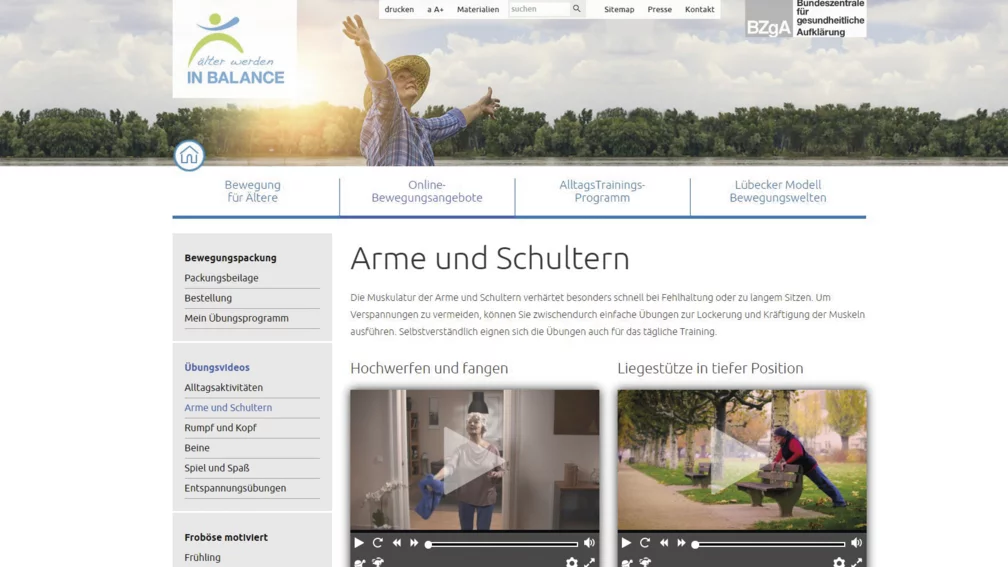This screenshot has height=567, width=1008.
Task: Click the Älter werden In Balance logo
Action: coord(235,49)
